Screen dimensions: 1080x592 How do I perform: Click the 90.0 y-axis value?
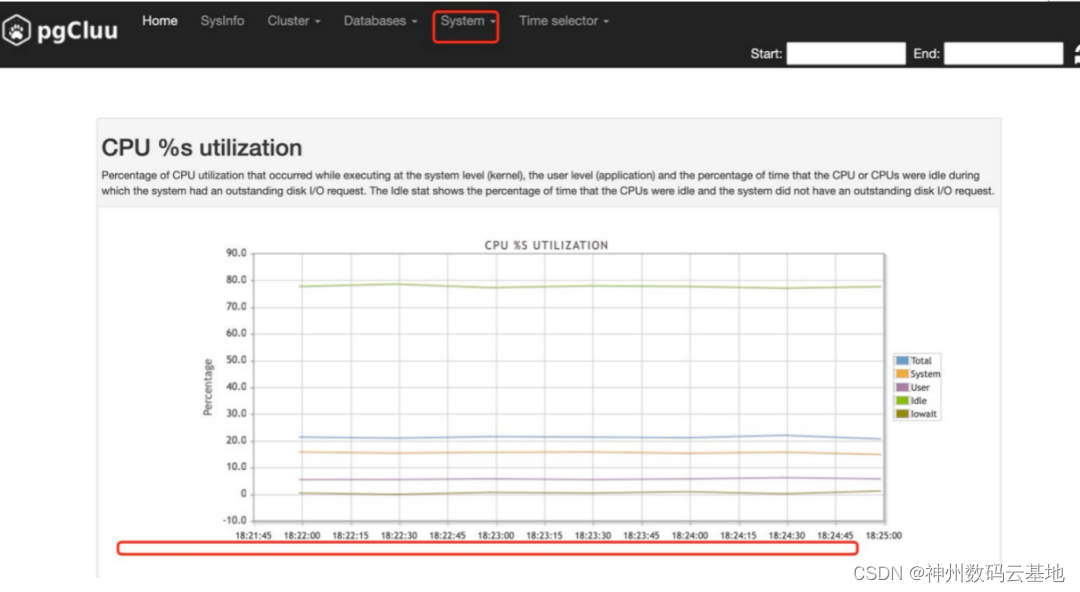coord(236,253)
